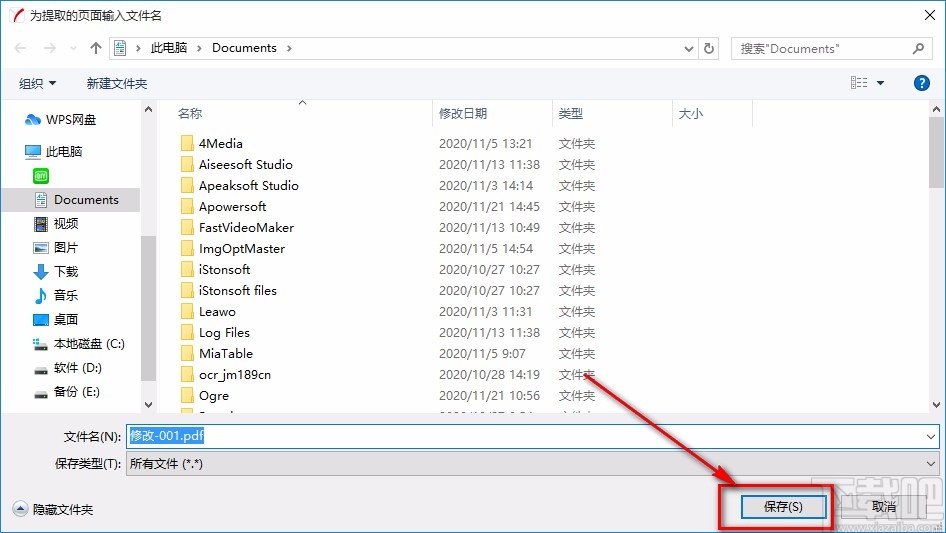Select 此电脑 in the sidebar

pos(53,152)
